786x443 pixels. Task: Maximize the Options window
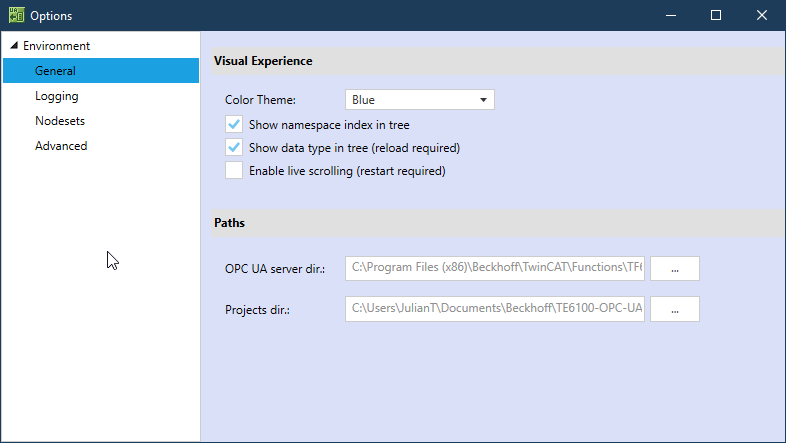(x=716, y=16)
